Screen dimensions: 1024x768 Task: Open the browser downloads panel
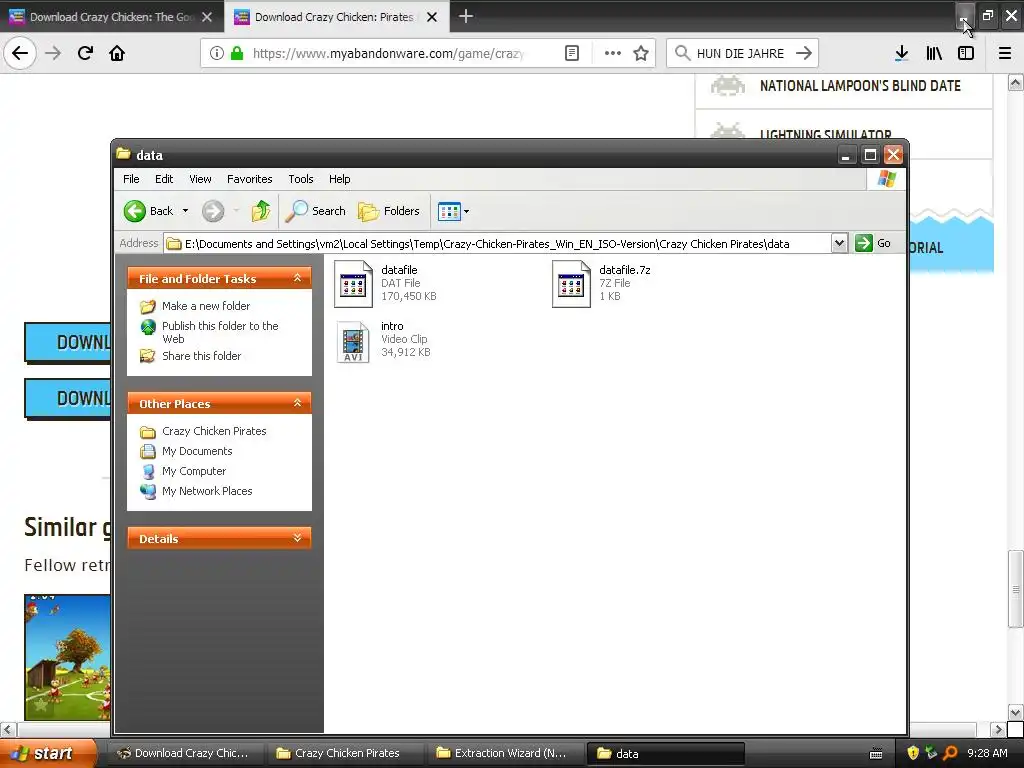tap(901, 53)
